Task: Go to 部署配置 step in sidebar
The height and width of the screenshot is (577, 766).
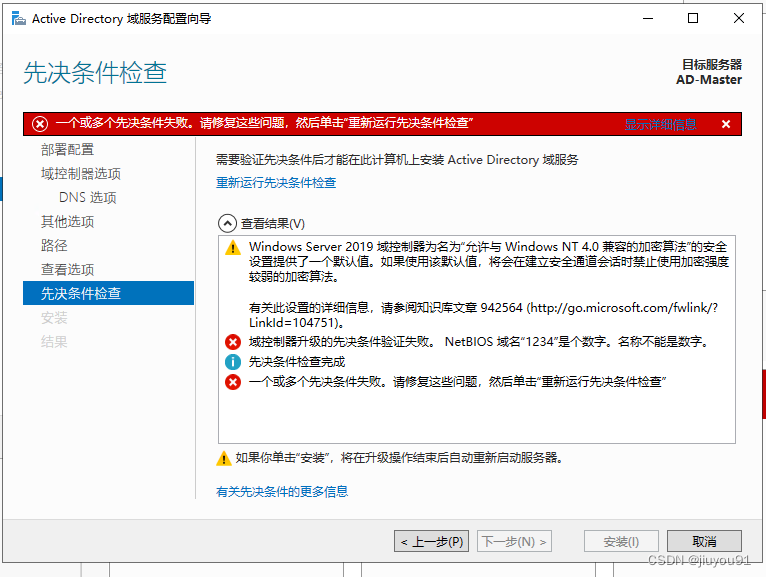Action: (67, 150)
